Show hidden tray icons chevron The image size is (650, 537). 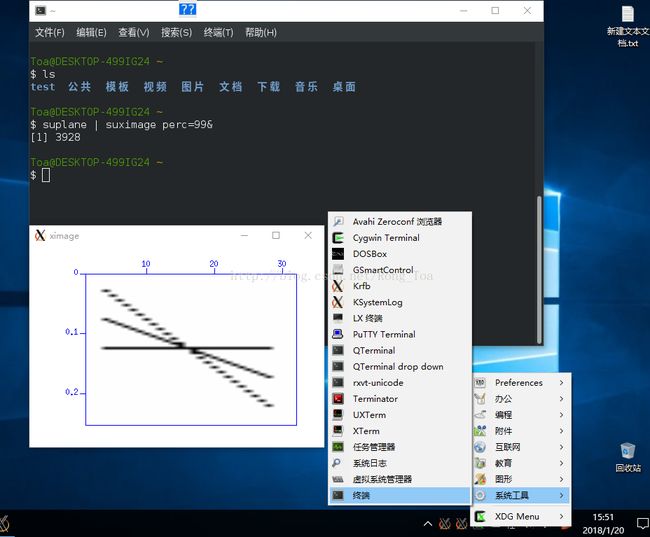(428, 524)
